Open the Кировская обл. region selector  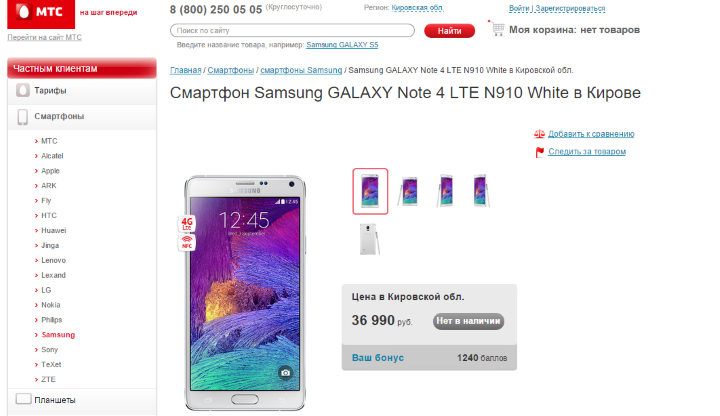[417, 8]
